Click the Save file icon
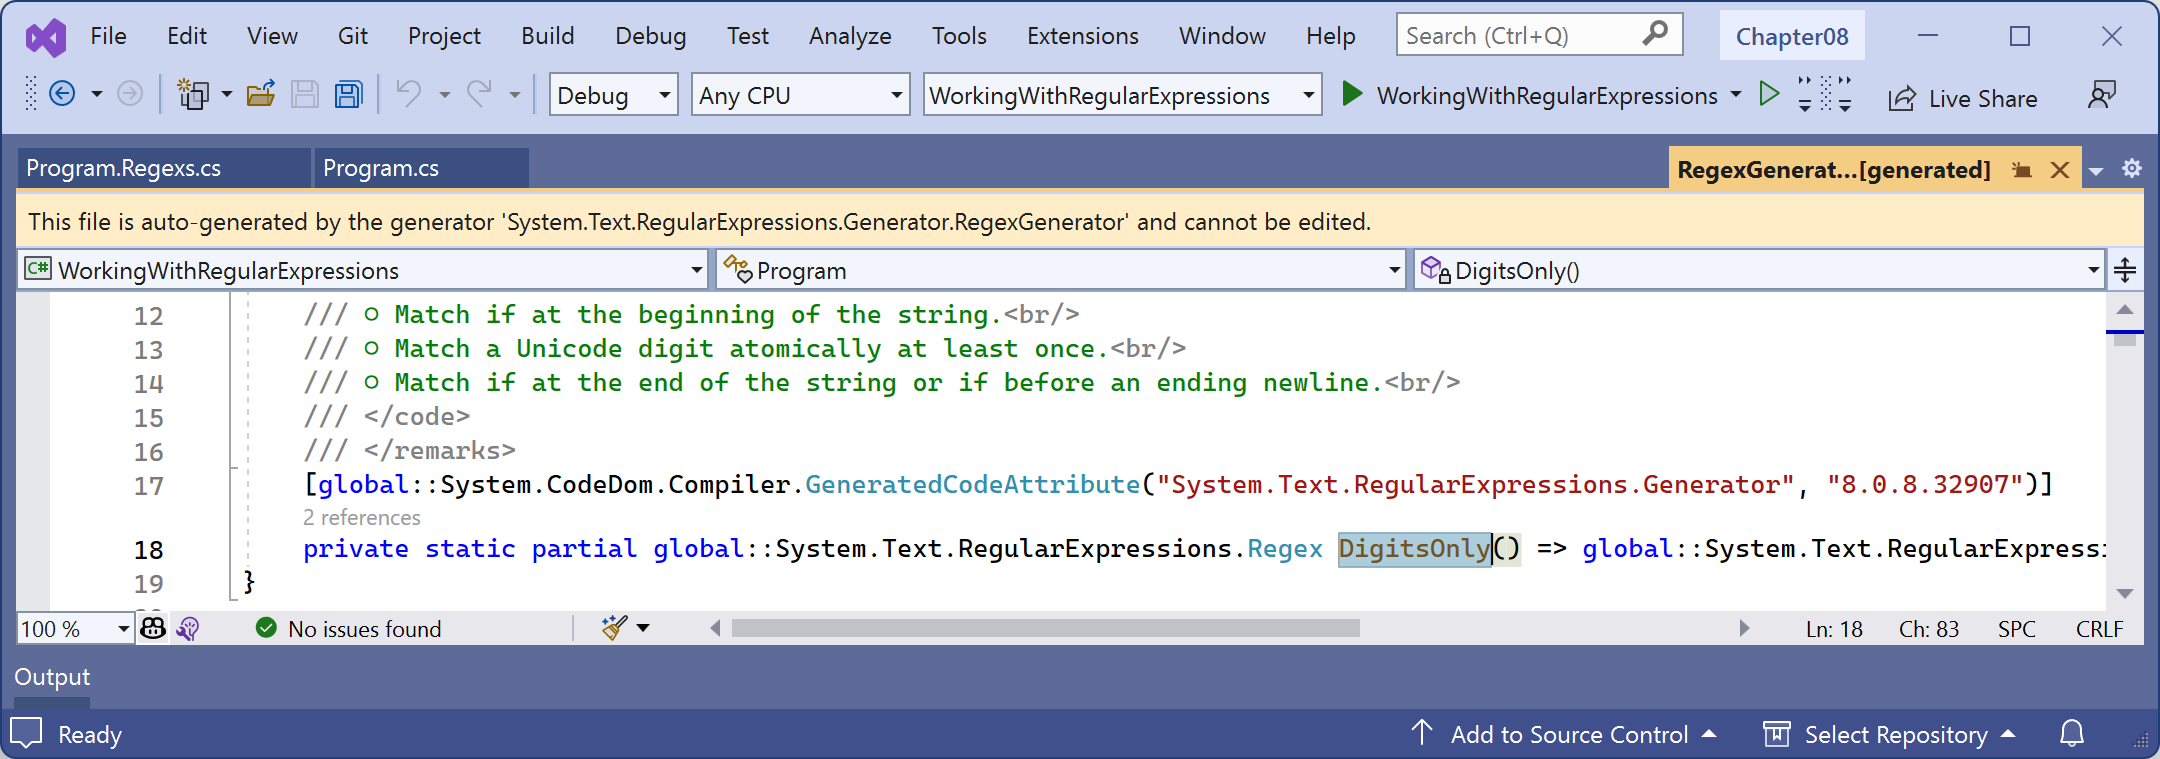The height and width of the screenshot is (759, 2160). 304,94
